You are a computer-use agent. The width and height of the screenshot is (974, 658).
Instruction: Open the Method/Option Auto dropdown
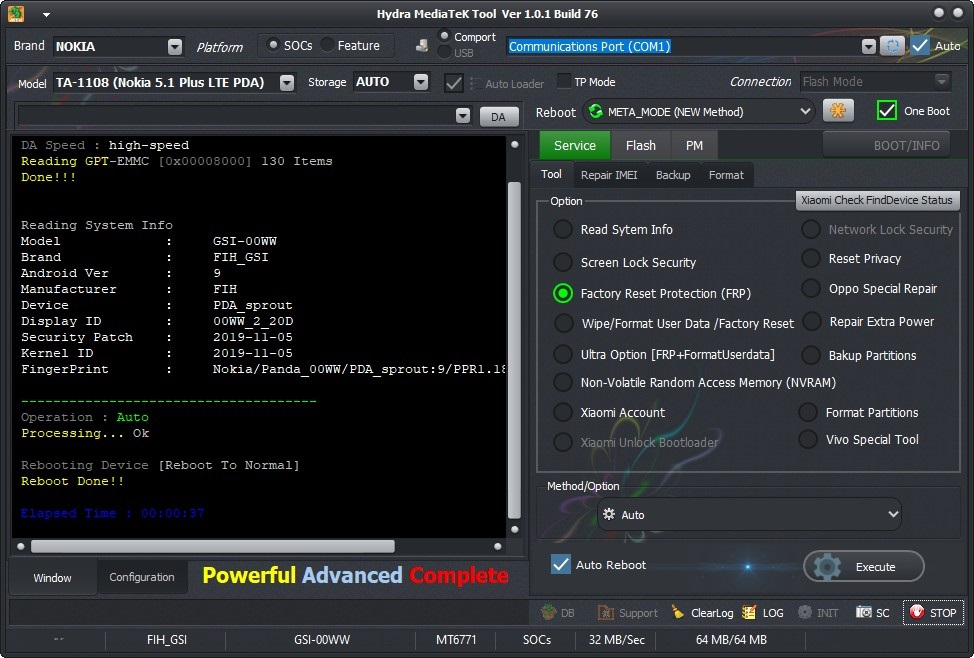coord(749,514)
